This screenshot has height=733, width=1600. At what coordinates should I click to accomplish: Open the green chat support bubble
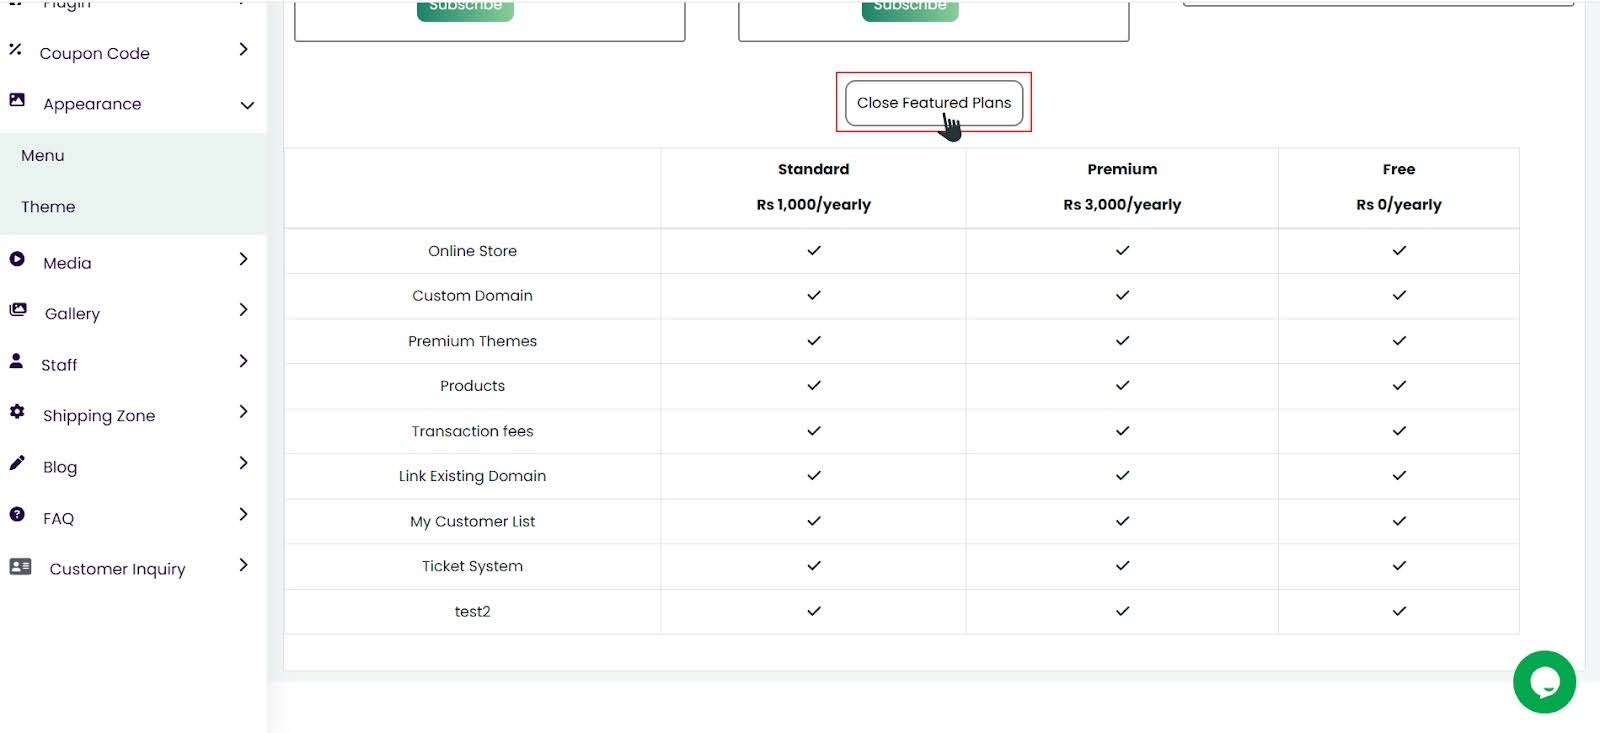coord(1544,682)
